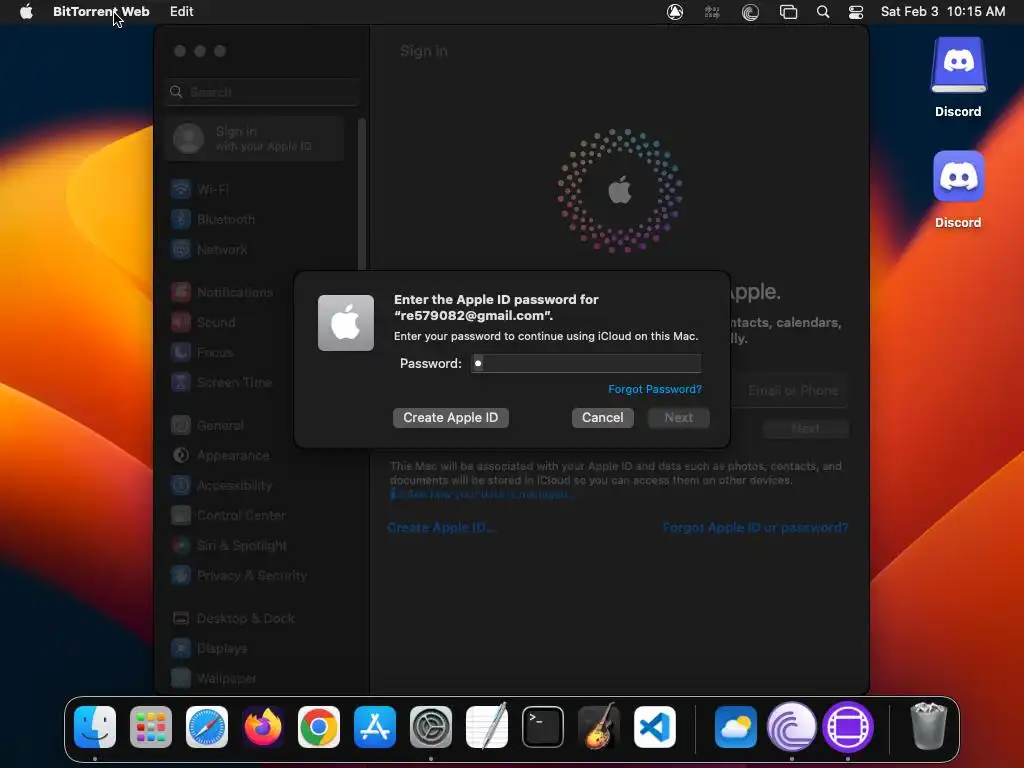Image resolution: width=1024 pixels, height=768 pixels.
Task: Click Spotlight search in menu bar
Action: [823, 12]
